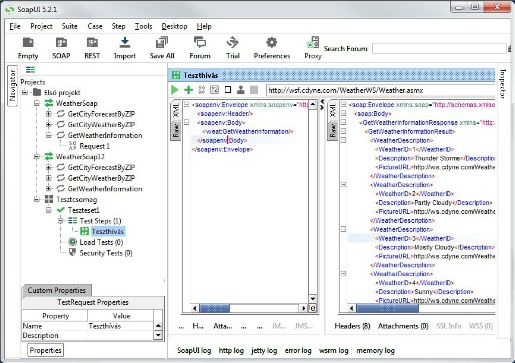
Task: Create an Empty project from toolbar
Action: click(x=28, y=48)
